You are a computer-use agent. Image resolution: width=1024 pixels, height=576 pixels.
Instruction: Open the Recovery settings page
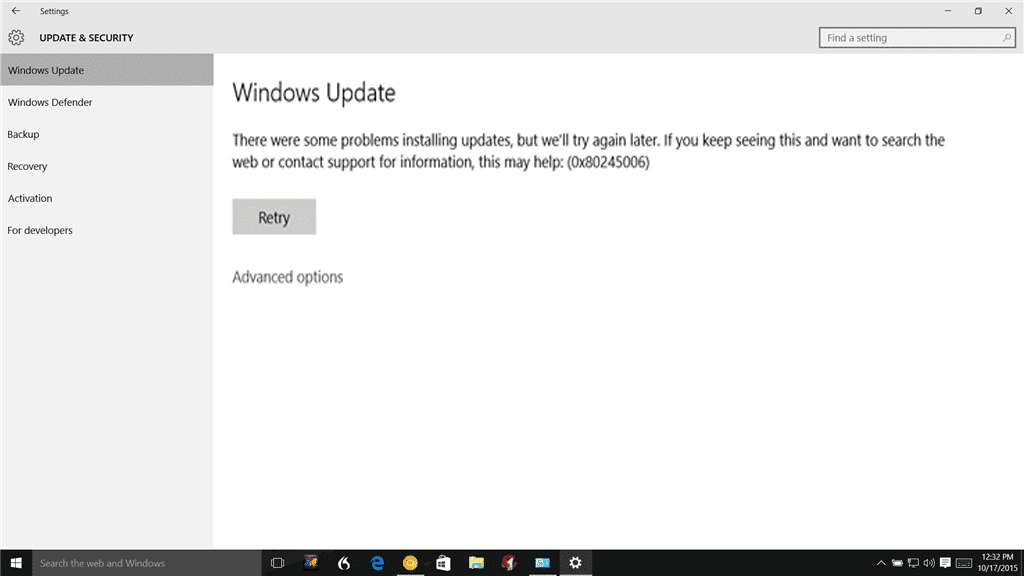(107, 166)
